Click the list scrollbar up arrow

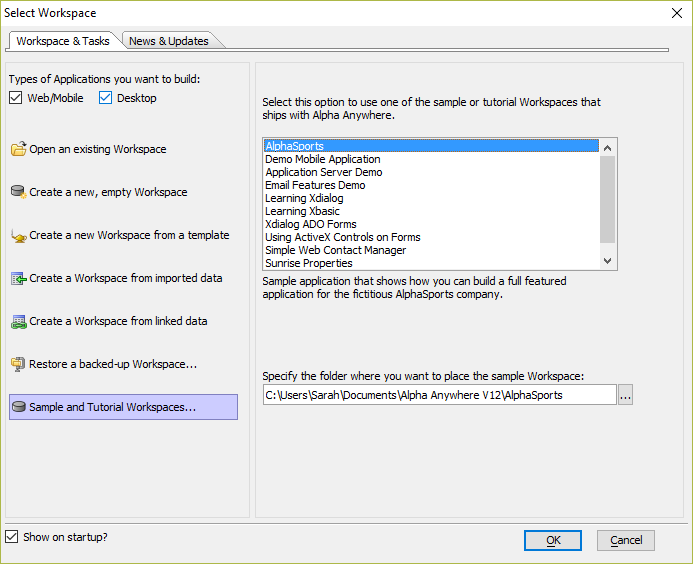607,148
